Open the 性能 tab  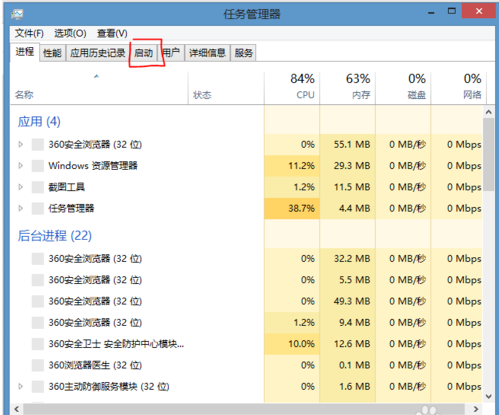[x=52, y=53]
